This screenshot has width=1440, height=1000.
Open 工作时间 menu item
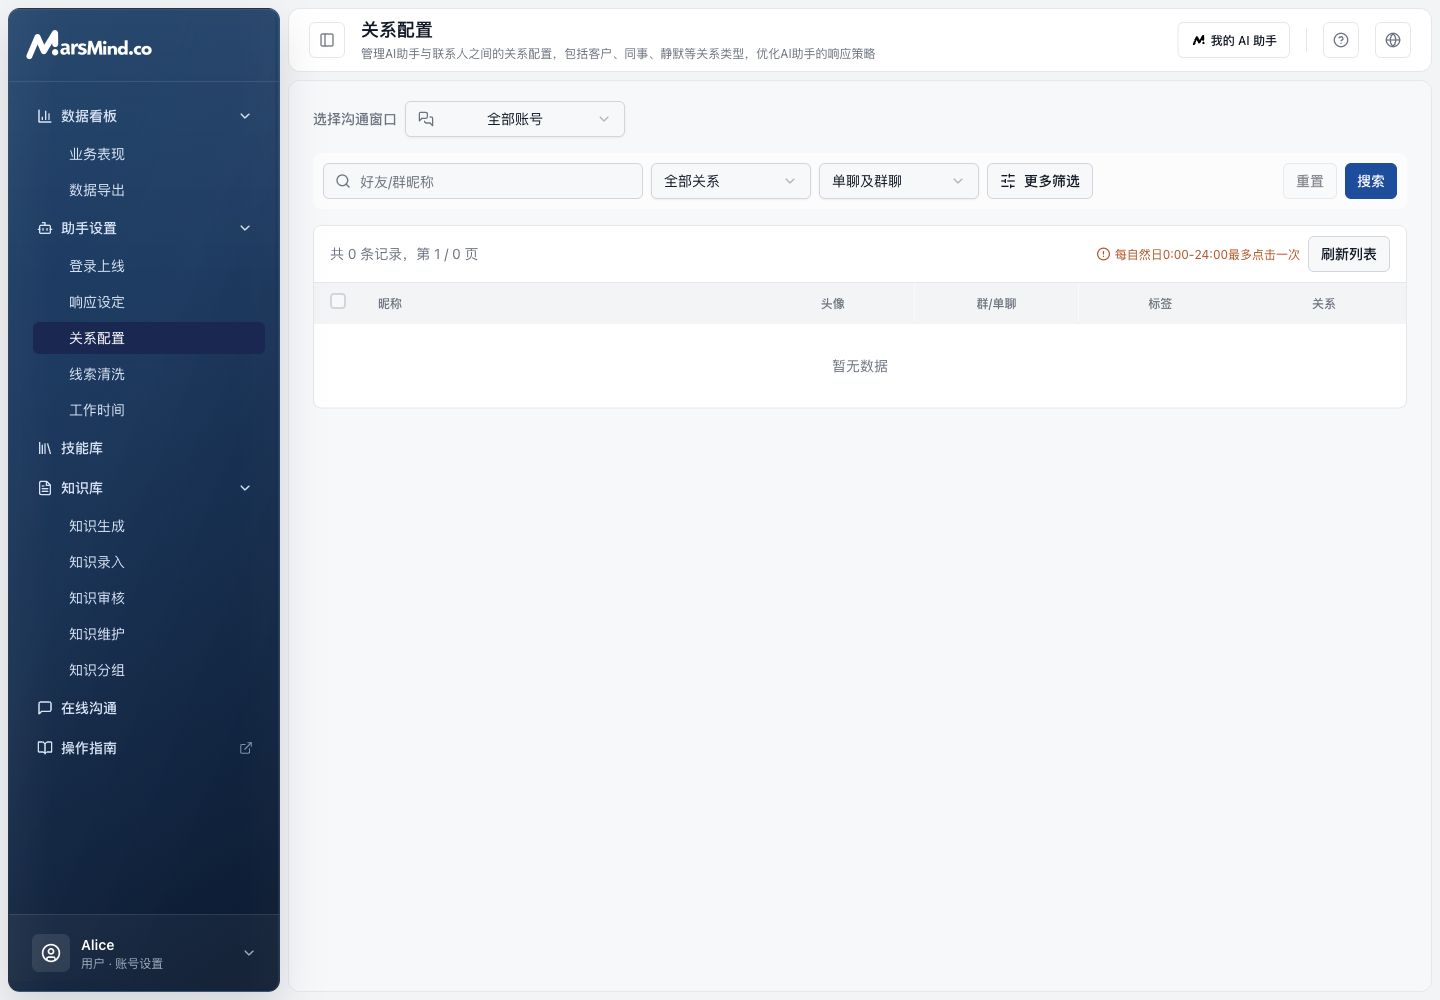(149, 410)
